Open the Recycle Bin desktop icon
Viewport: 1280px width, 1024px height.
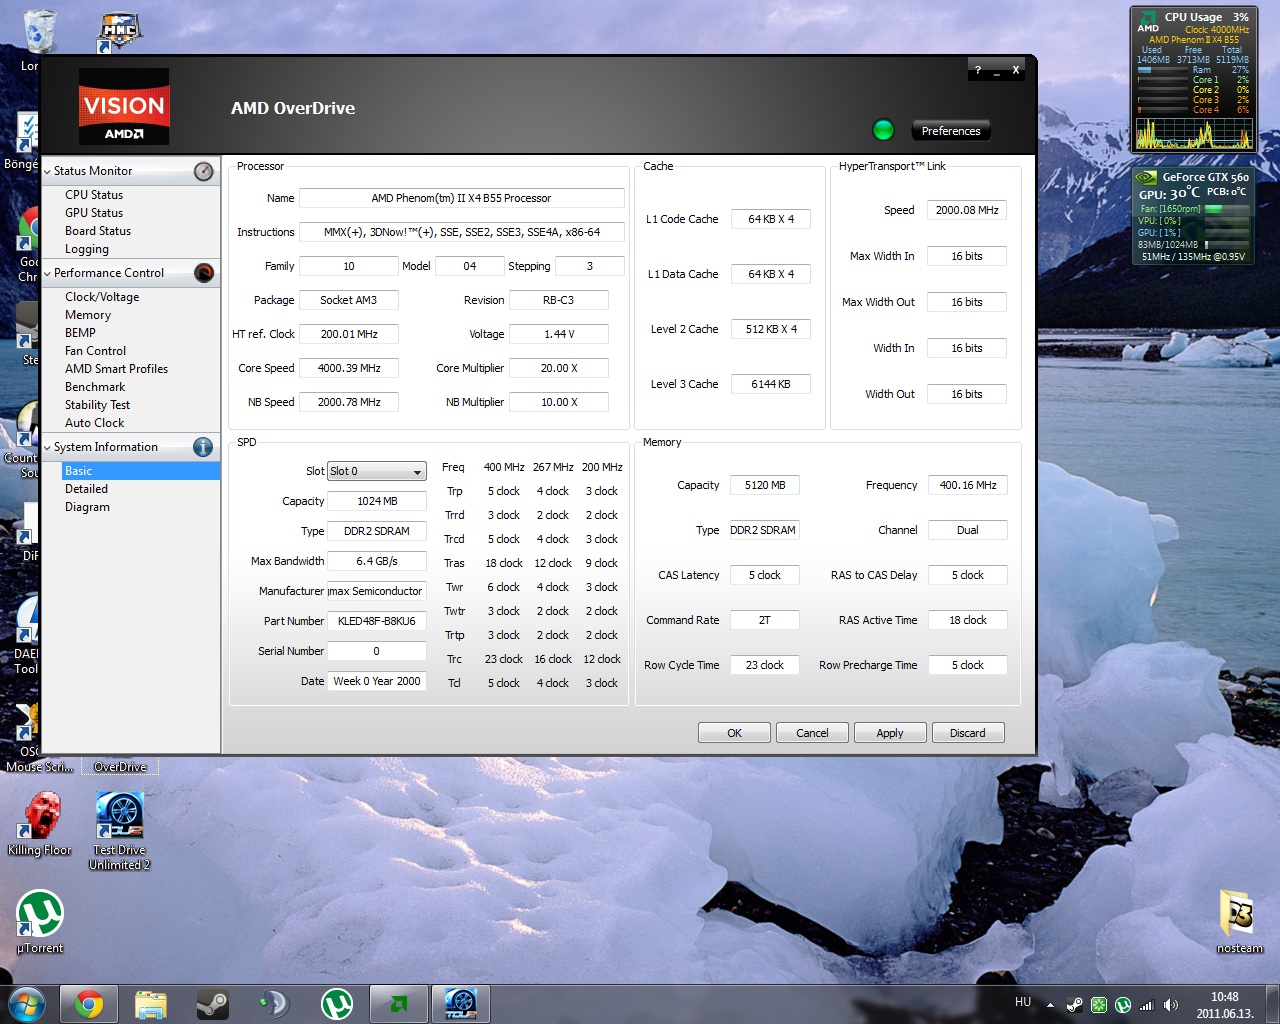coord(38,30)
